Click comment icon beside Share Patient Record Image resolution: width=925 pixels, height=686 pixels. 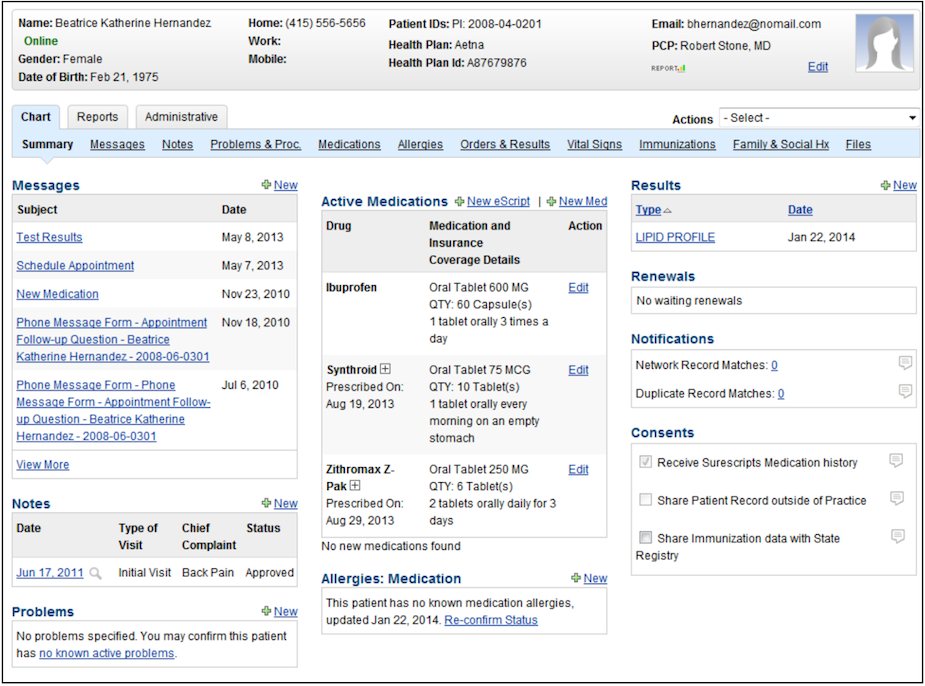(x=896, y=498)
